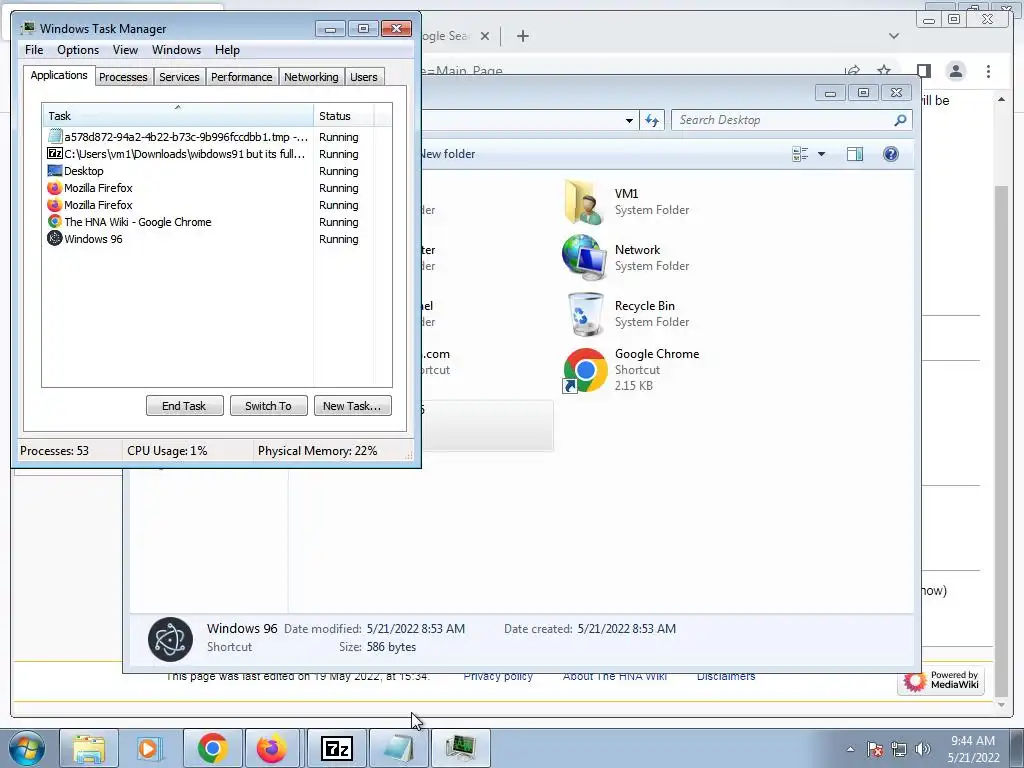Select the Task Manager taskbar button

coord(461,748)
